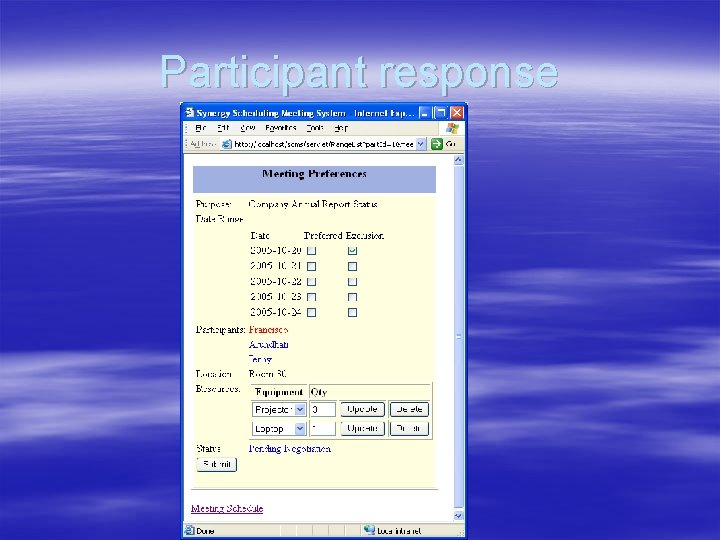Check Exclusion box for 2005-10-23

[352, 297]
